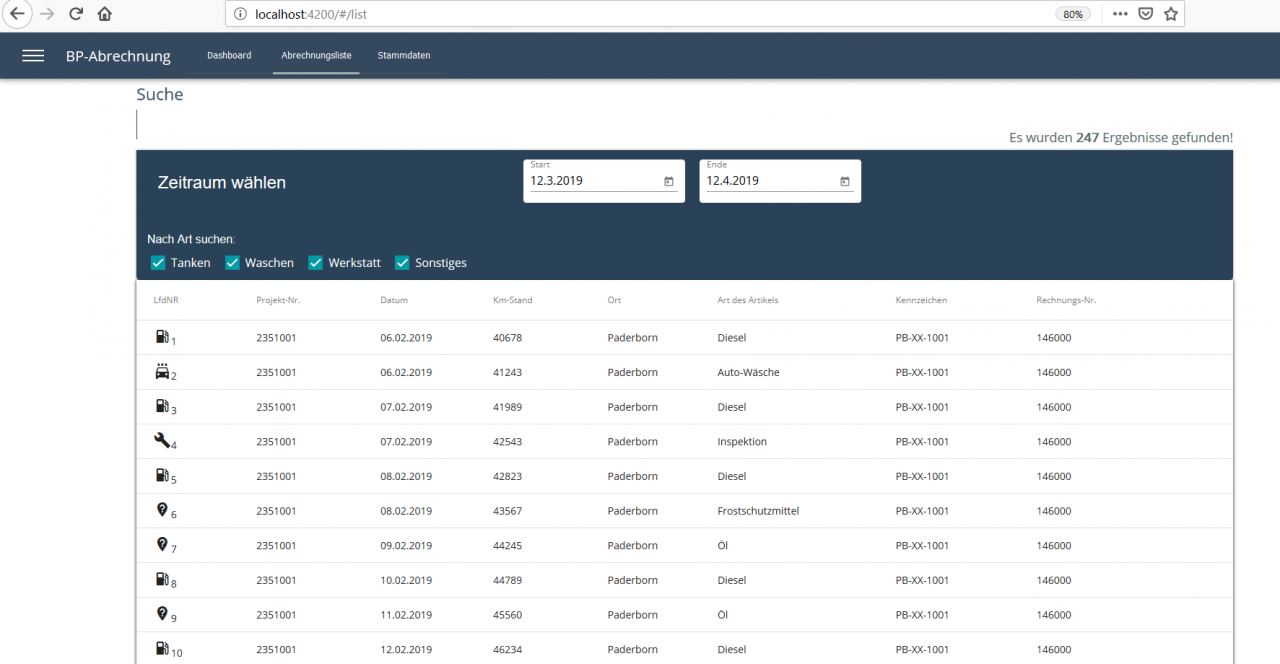The height and width of the screenshot is (664, 1280).
Task: Open the page actions three-dot menu
Action: pyautogui.click(x=1120, y=14)
